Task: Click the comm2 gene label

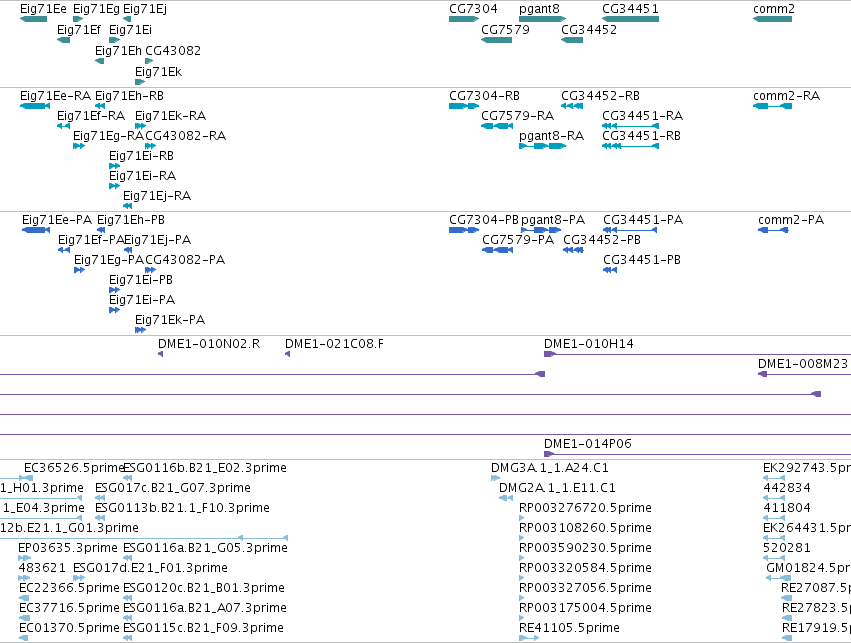Action: pyautogui.click(x=774, y=9)
